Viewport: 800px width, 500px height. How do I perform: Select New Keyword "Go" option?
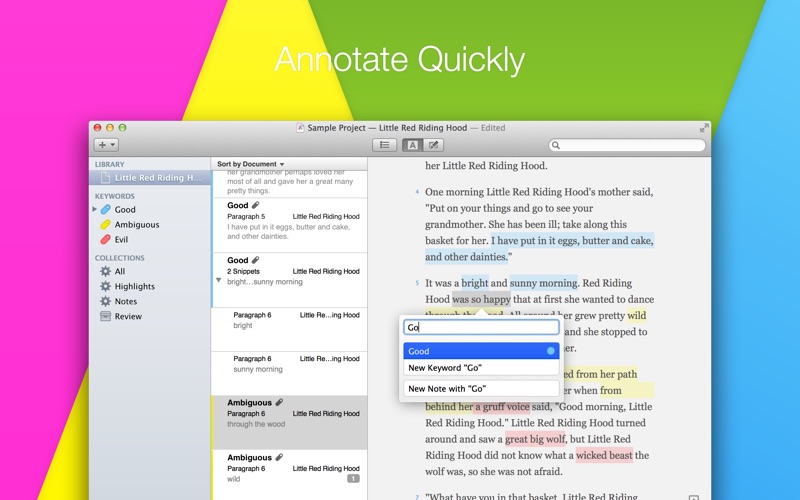(481, 368)
